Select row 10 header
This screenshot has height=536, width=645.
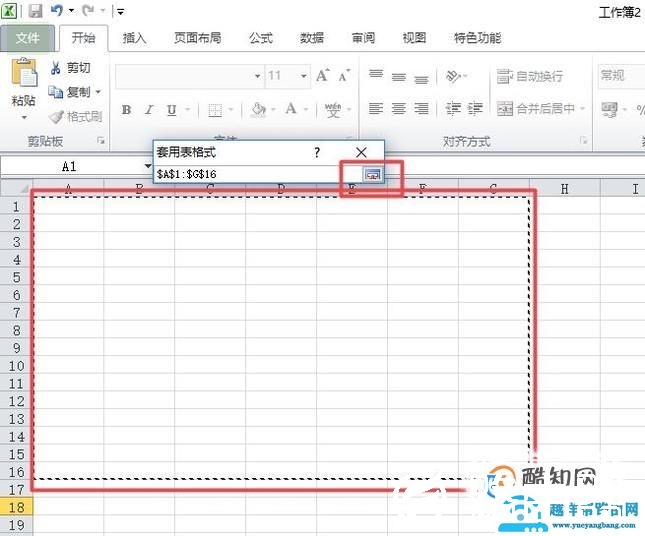16,366
